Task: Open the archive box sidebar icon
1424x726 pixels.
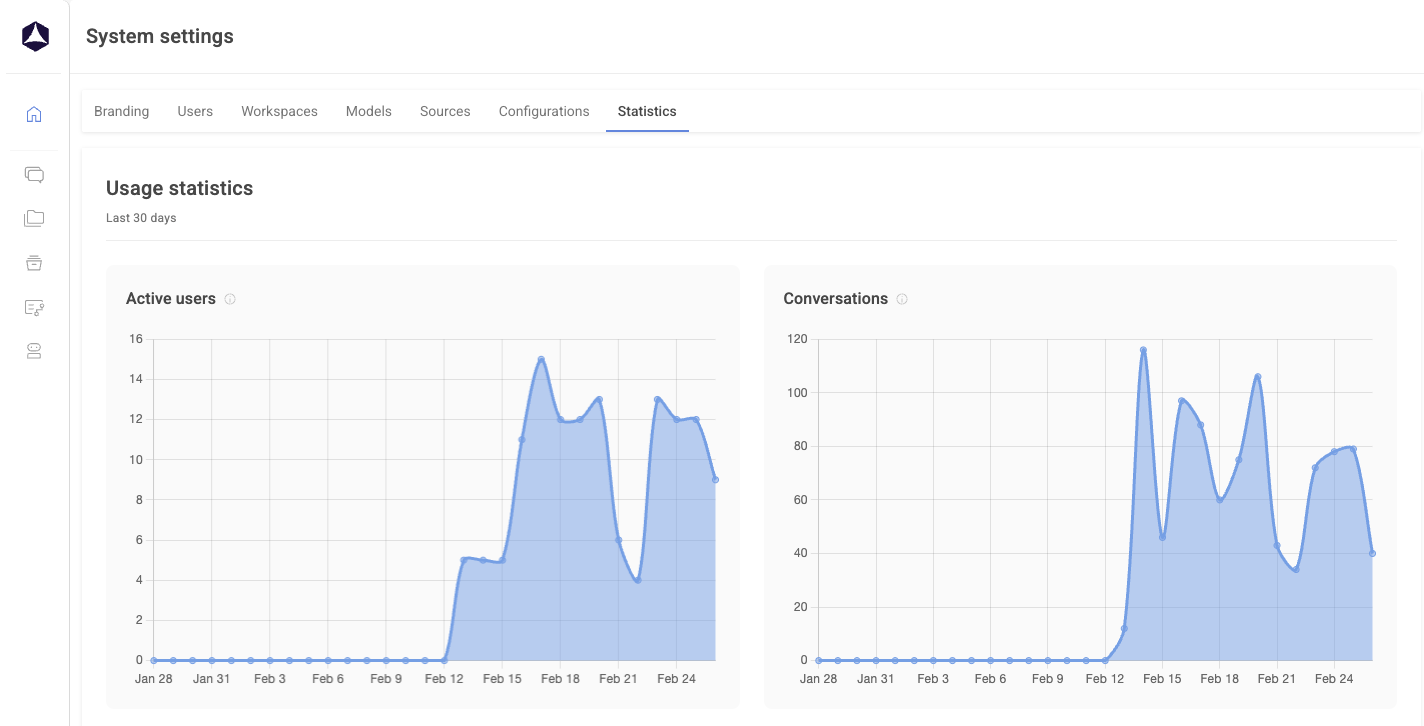Action: point(34,263)
